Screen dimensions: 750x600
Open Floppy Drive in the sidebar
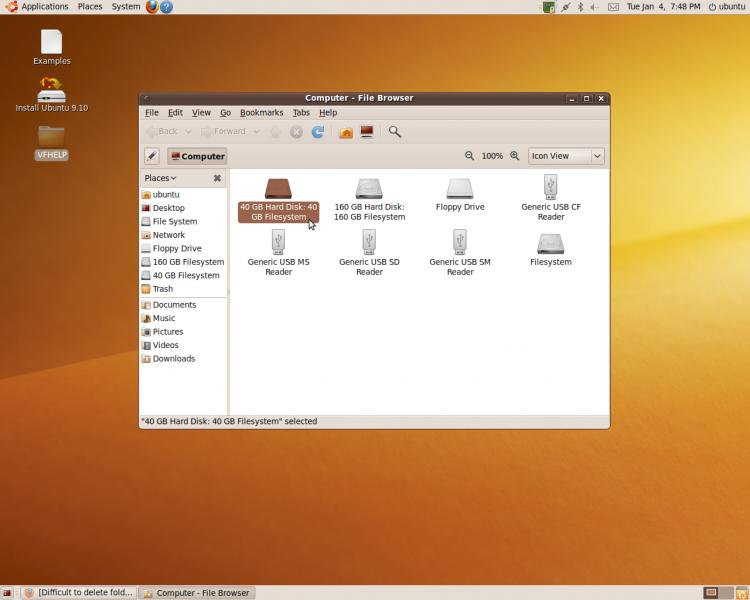tap(183, 248)
